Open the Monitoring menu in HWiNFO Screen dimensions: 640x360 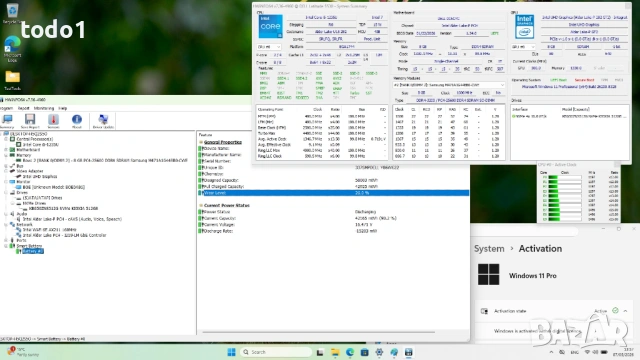click(44, 108)
